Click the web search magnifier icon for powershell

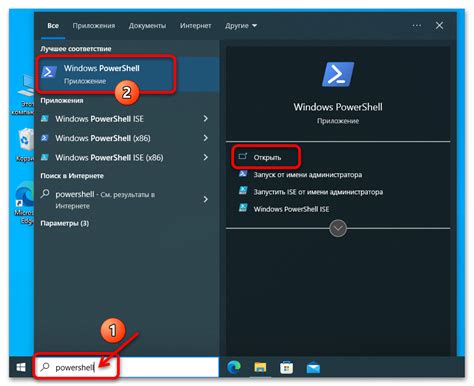[45, 194]
